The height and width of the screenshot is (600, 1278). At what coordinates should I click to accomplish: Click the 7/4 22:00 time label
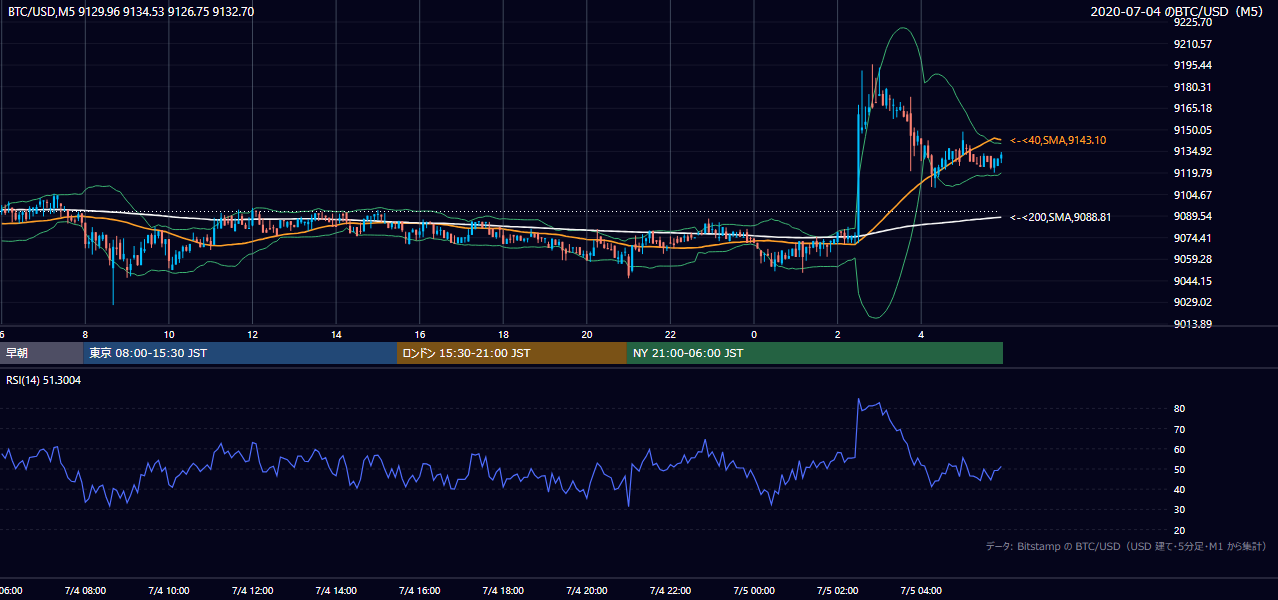pos(670,590)
